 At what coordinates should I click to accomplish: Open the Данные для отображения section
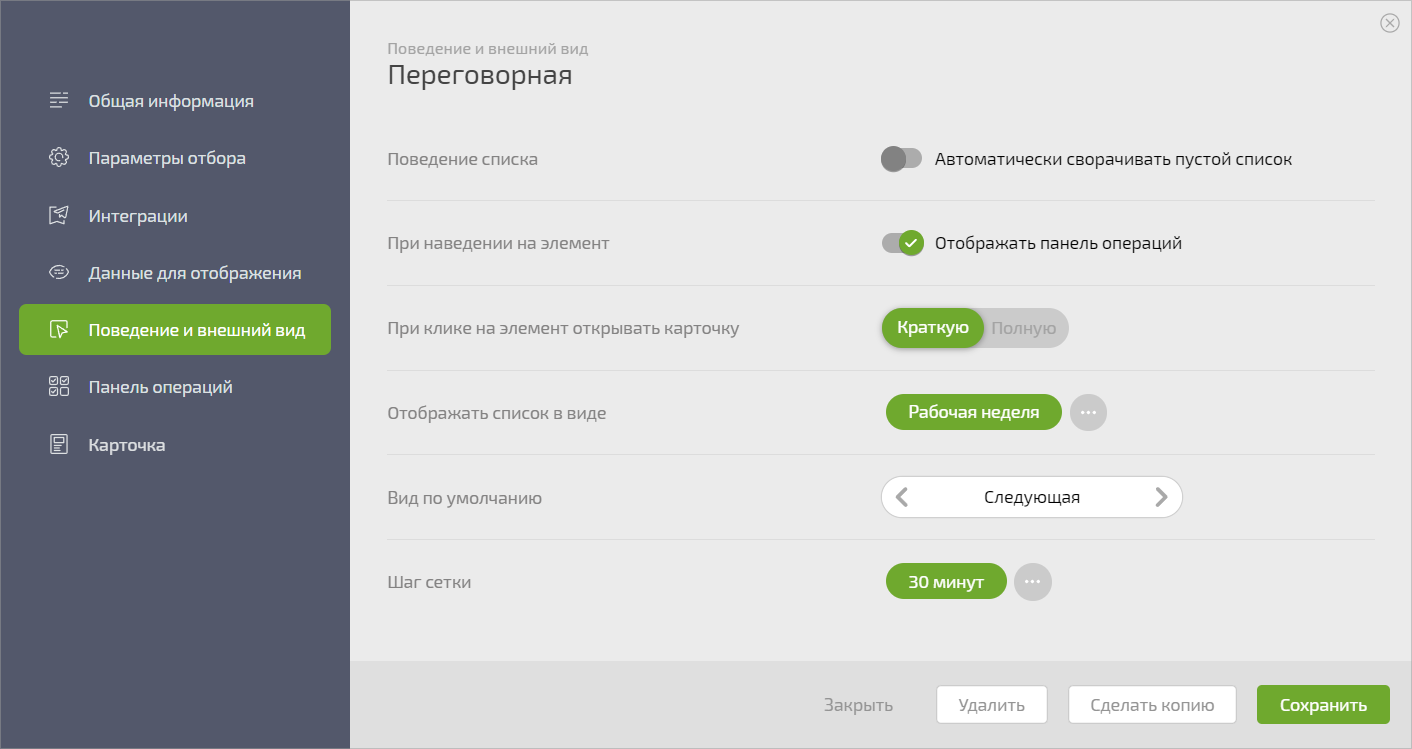(195, 273)
